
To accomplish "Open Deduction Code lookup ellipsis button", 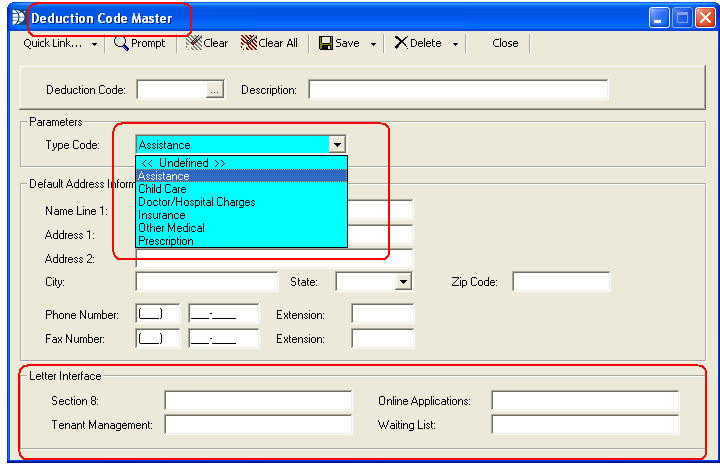I will tap(214, 90).
